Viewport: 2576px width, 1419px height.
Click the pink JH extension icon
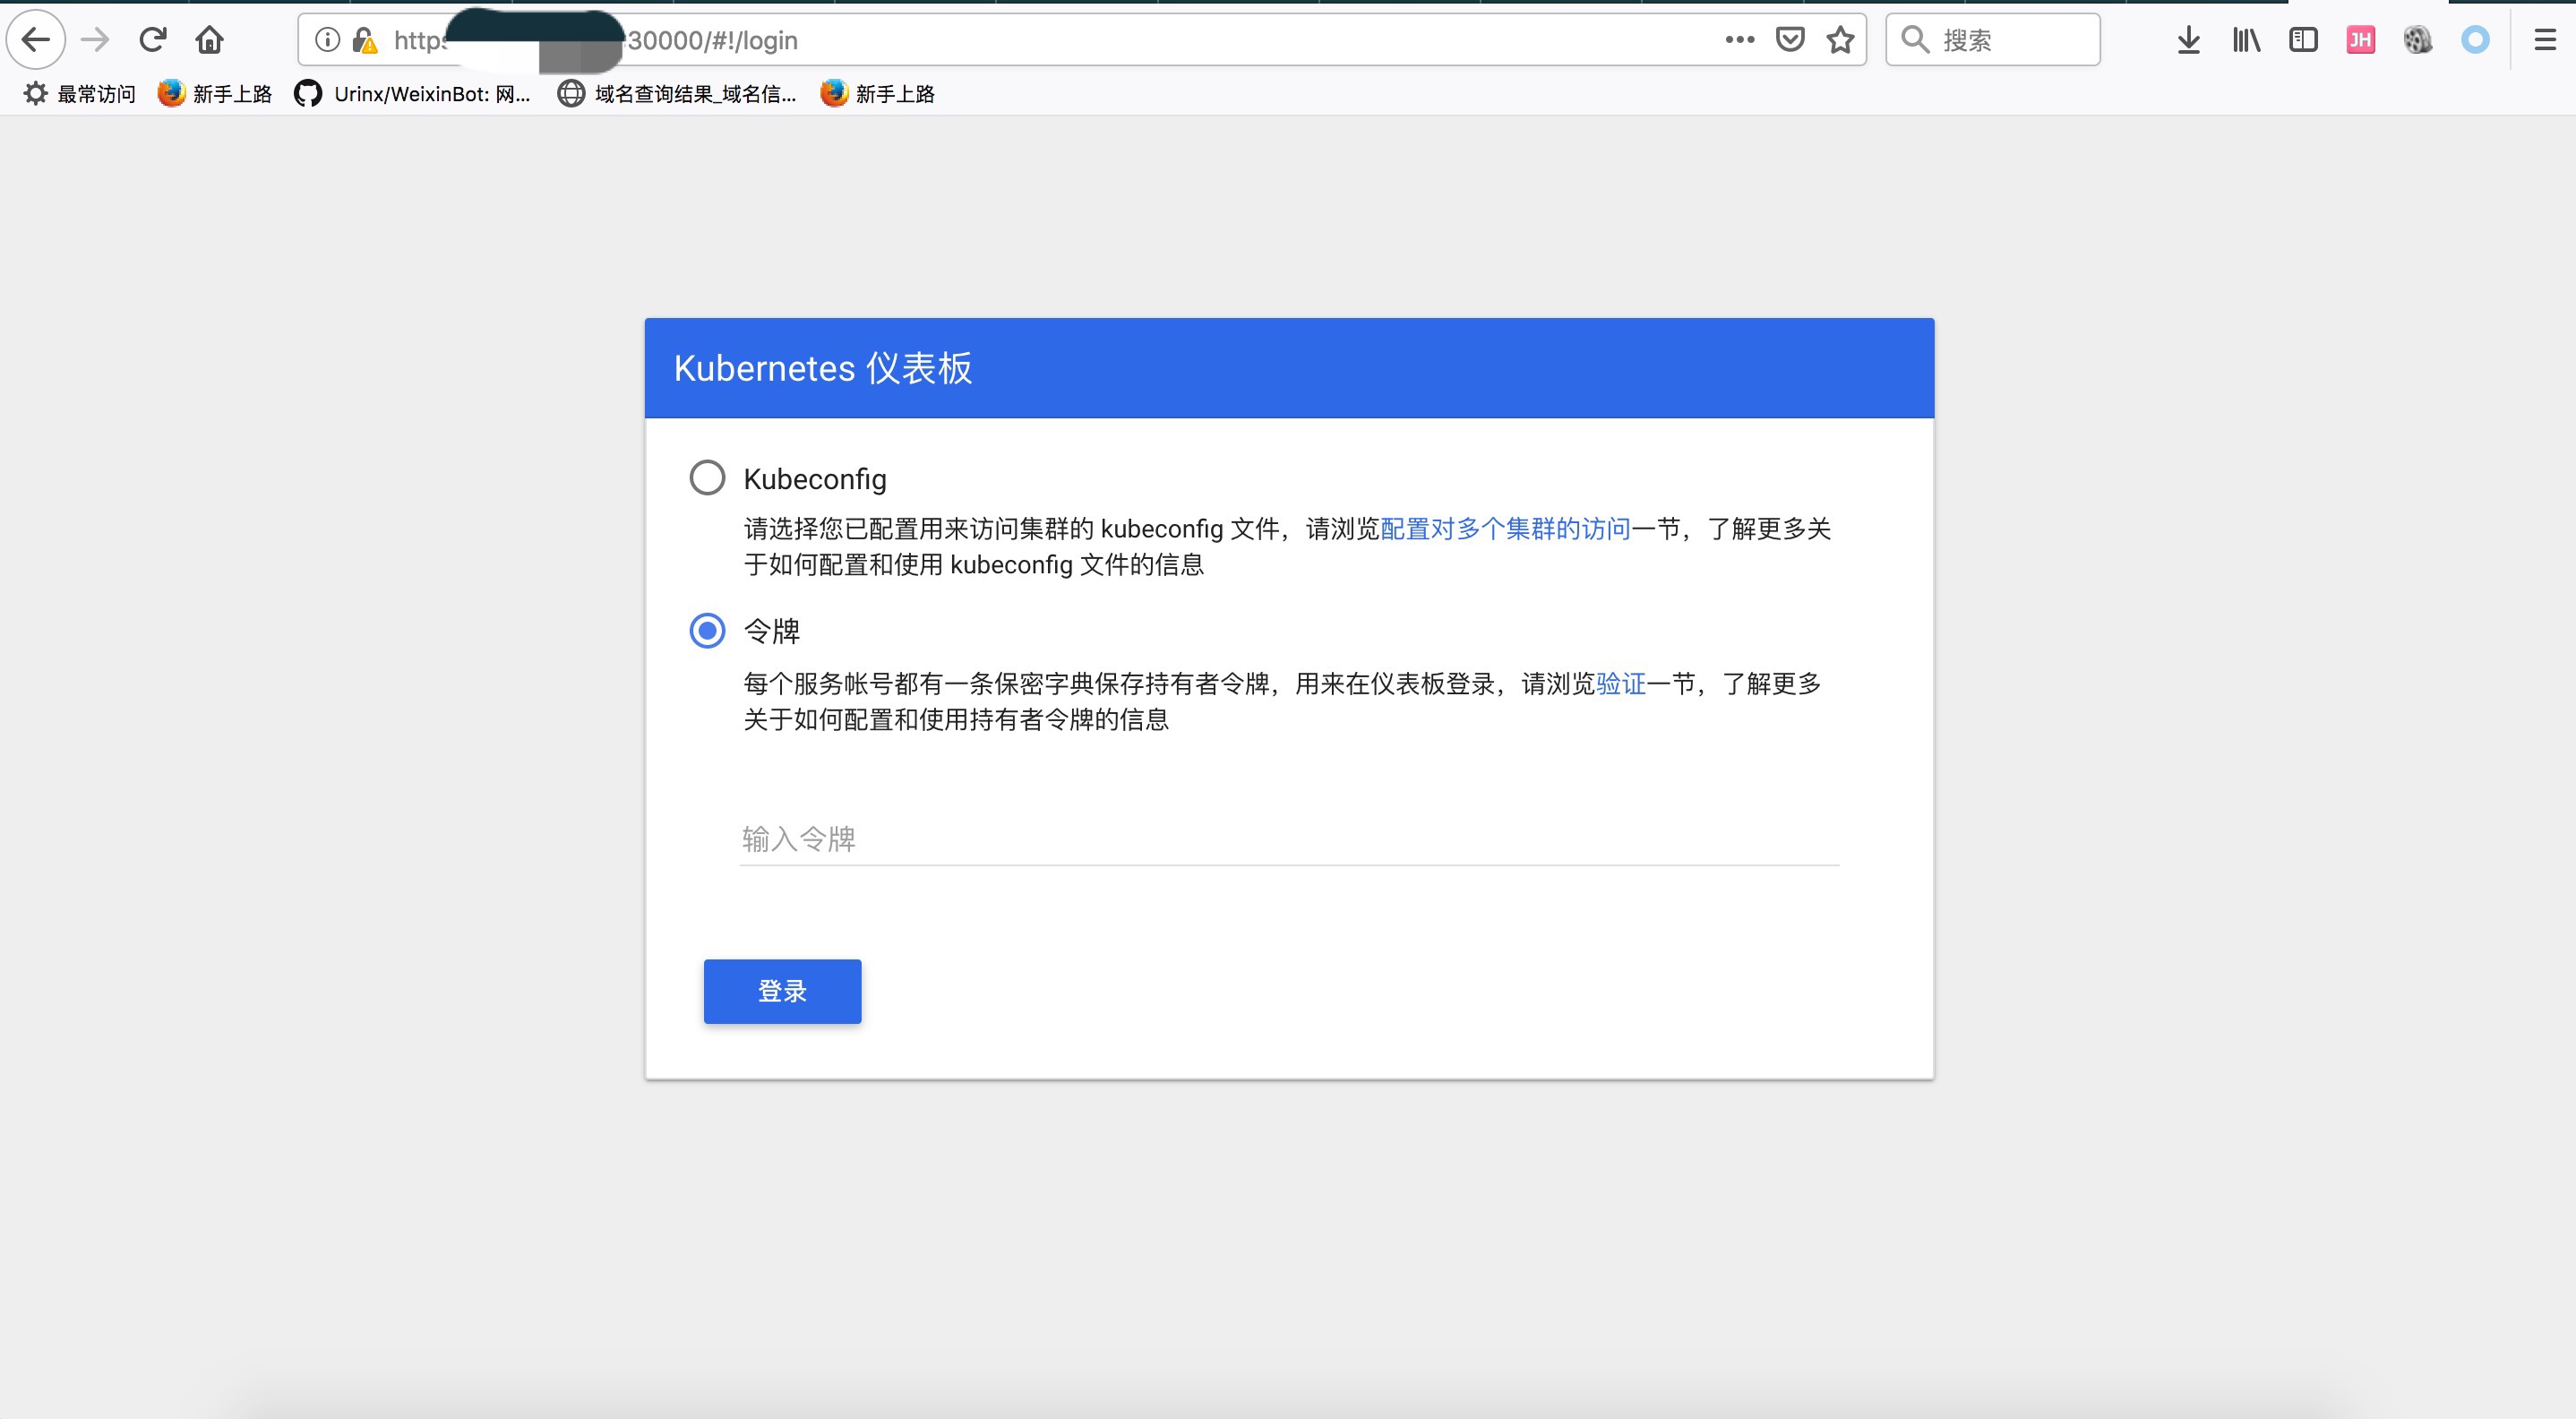click(x=2360, y=40)
